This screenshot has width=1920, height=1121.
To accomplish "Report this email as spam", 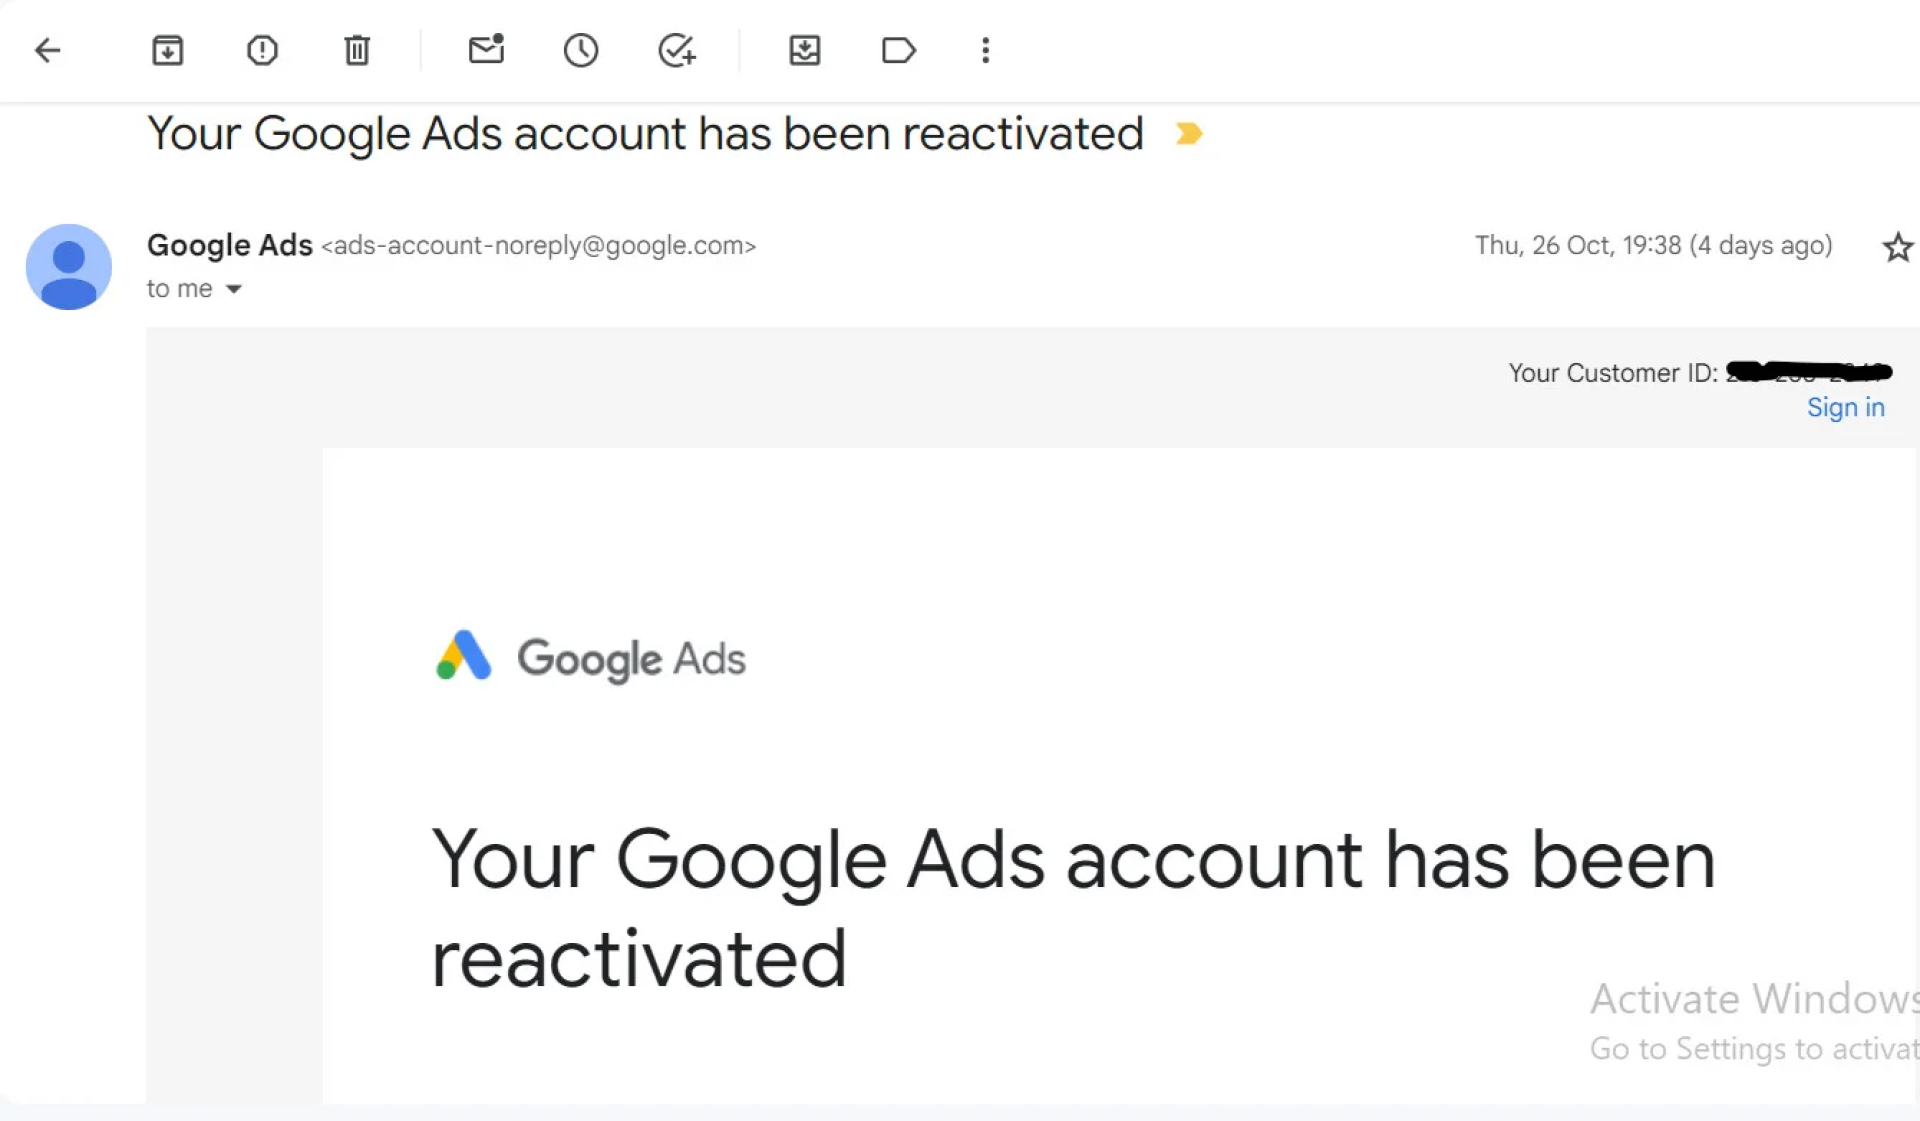I will pos(262,50).
